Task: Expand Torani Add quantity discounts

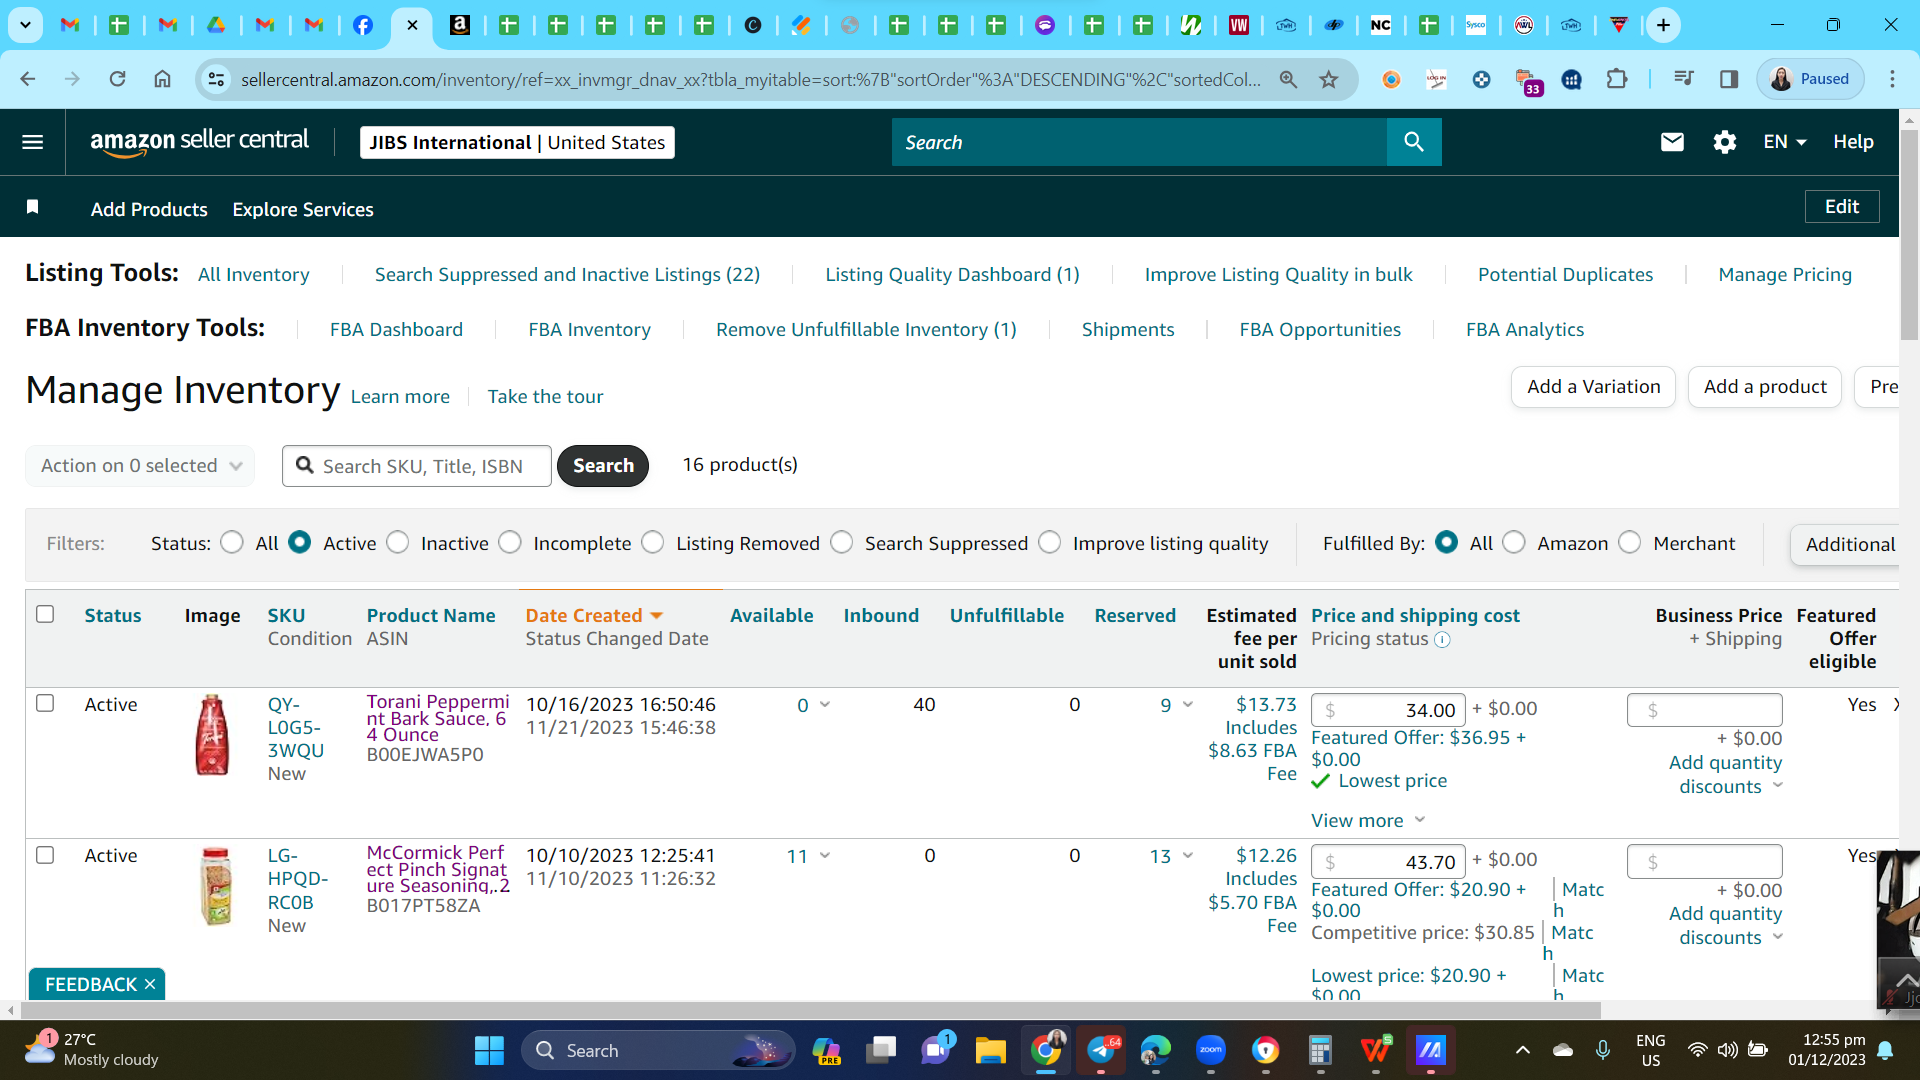Action: [x=1726, y=775]
